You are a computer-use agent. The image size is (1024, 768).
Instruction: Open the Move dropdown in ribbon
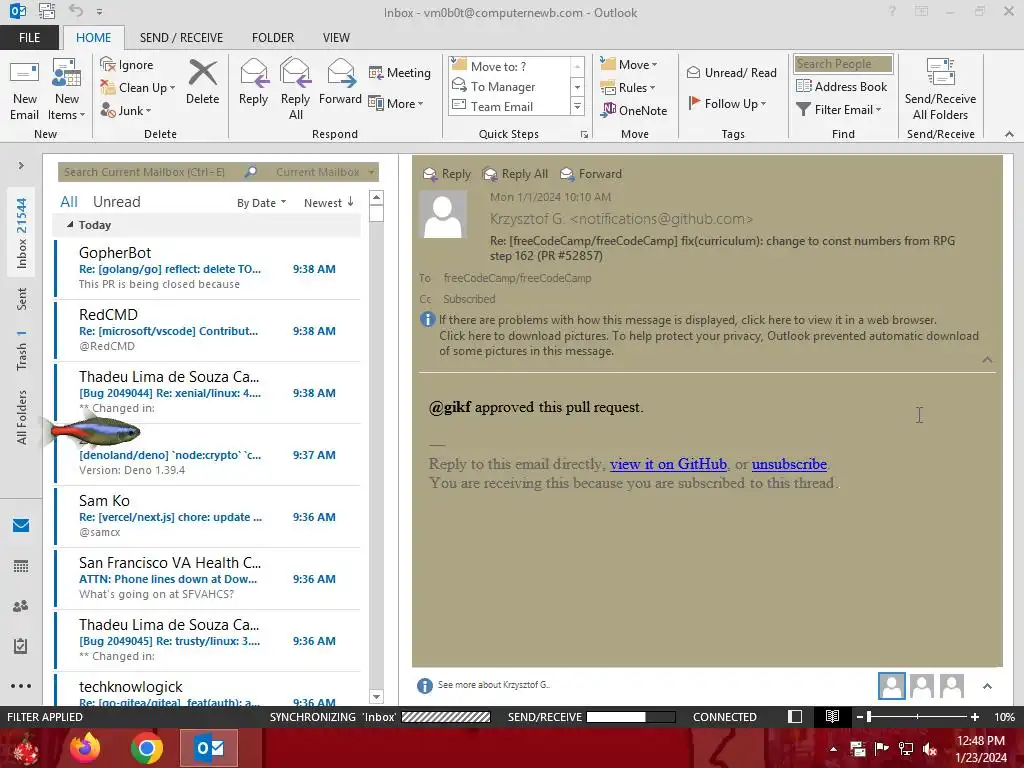pyautogui.click(x=629, y=65)
